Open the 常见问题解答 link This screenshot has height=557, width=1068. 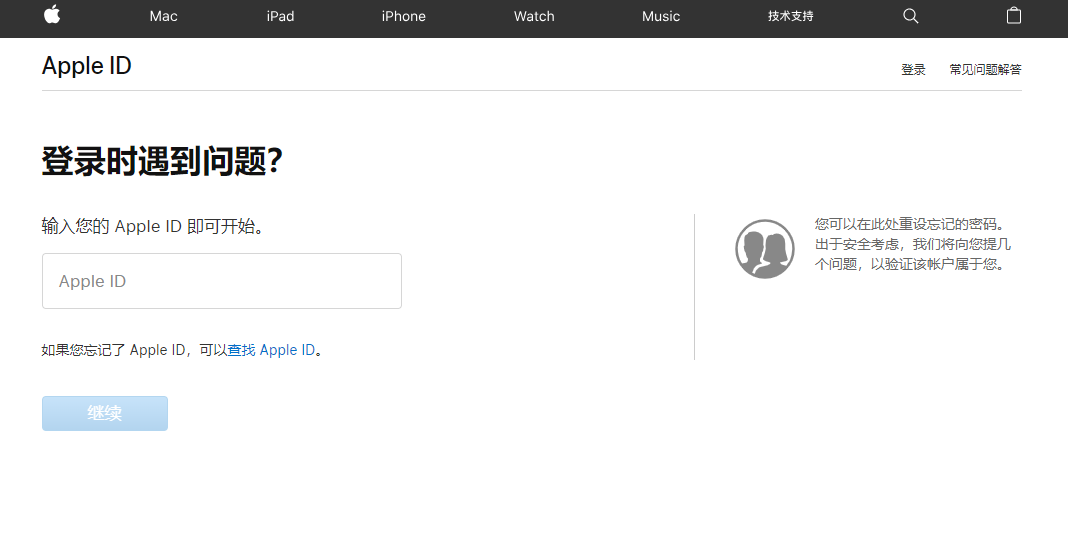pos(986,69)
